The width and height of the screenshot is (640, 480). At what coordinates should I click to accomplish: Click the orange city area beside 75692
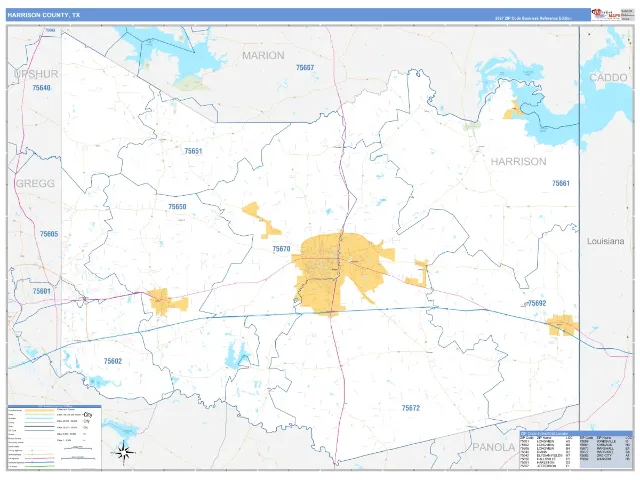562,325
